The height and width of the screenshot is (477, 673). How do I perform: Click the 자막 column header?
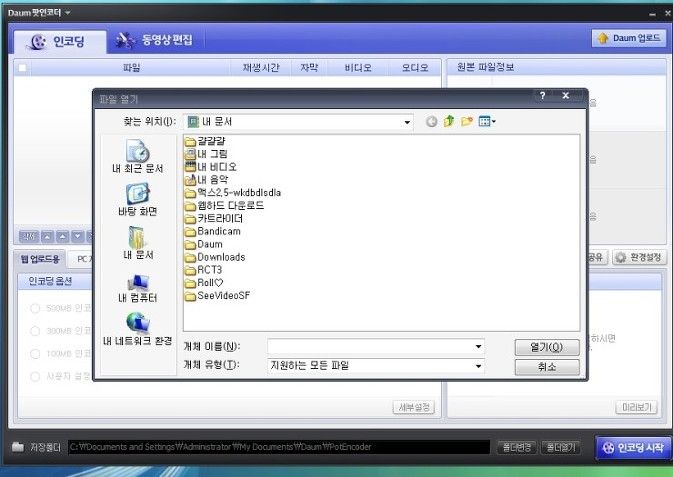309,67
